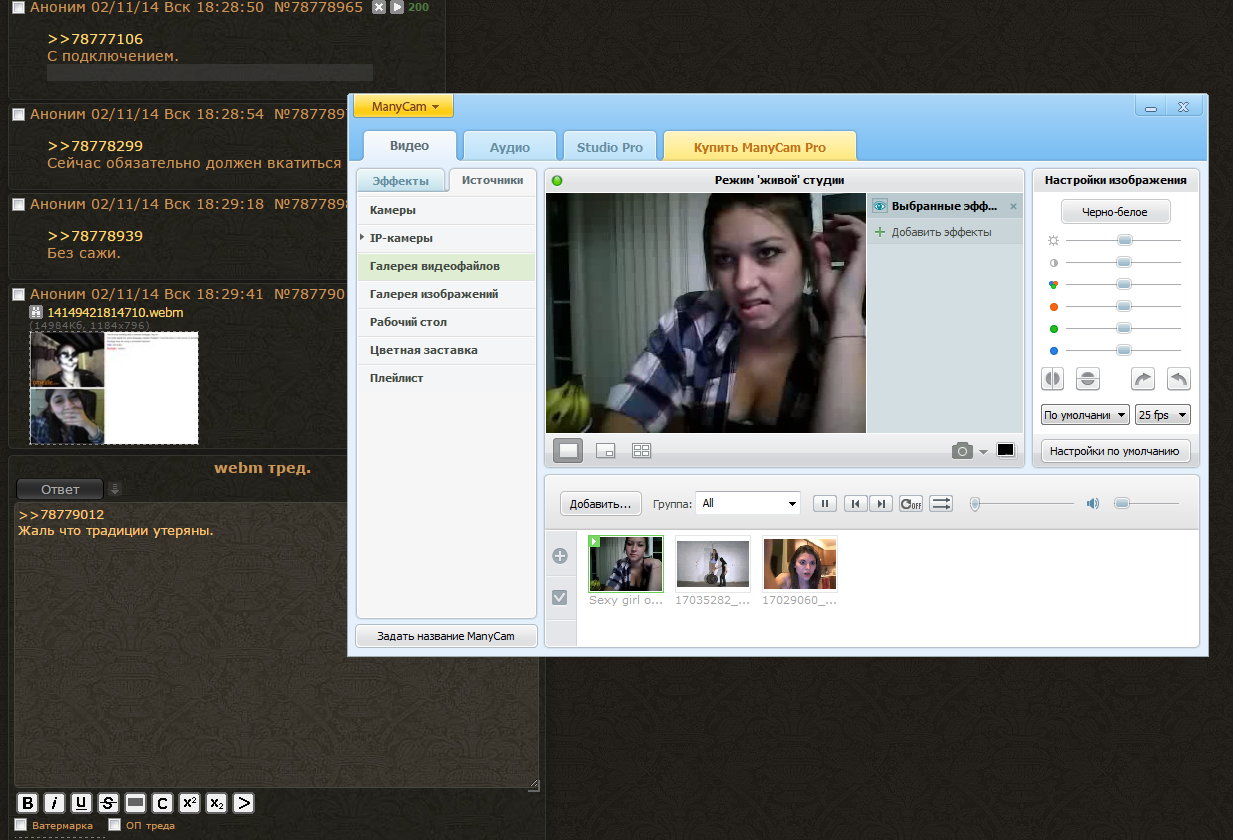The width and height of the screenshot is (1233, 840).
Task: Click the checkmark icon beside the video gallery
Action: click(x=560, y=597)
